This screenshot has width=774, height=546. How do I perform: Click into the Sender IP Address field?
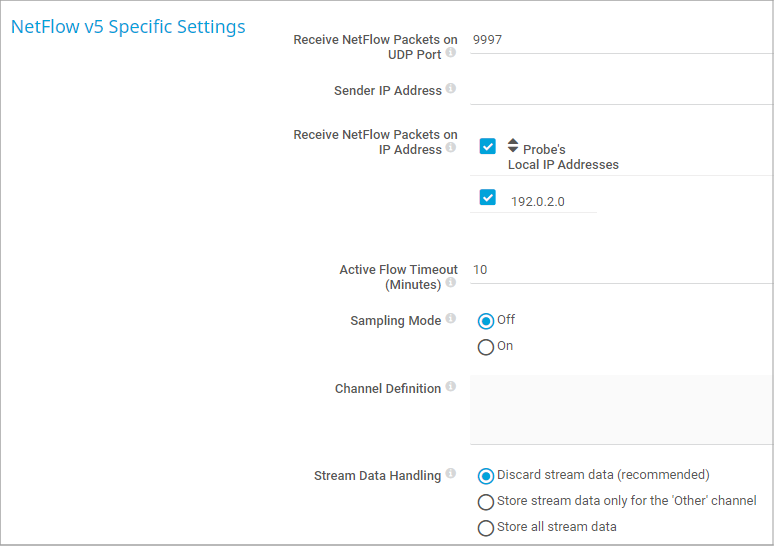coord(620,90)
